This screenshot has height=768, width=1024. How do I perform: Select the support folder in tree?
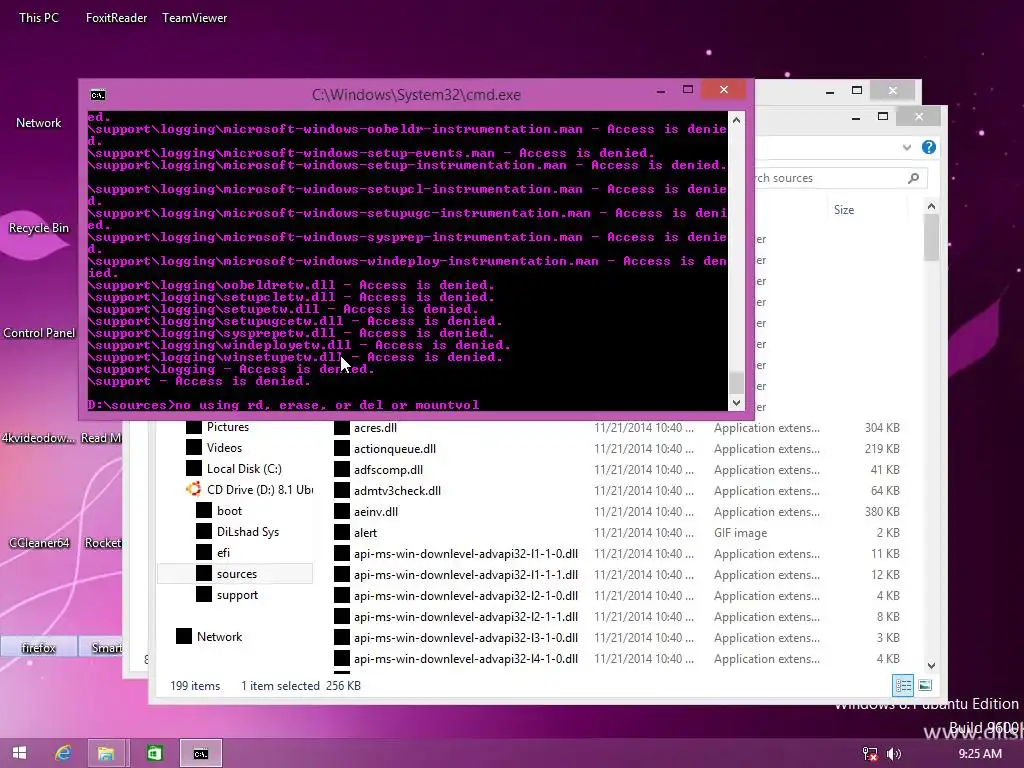click(x=237, y=595)
